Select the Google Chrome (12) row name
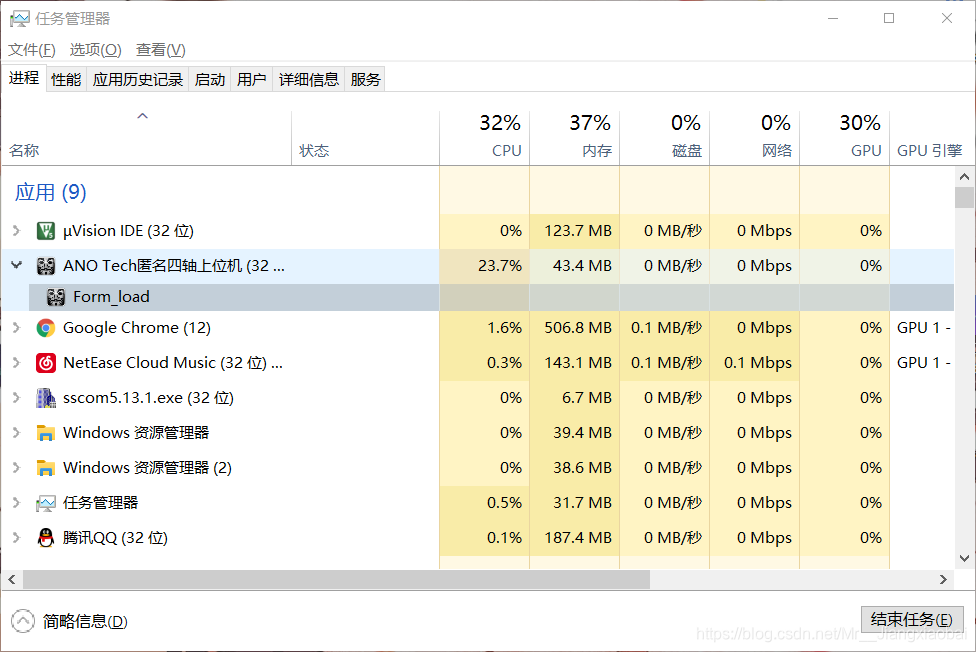 [x=137, y=328]
